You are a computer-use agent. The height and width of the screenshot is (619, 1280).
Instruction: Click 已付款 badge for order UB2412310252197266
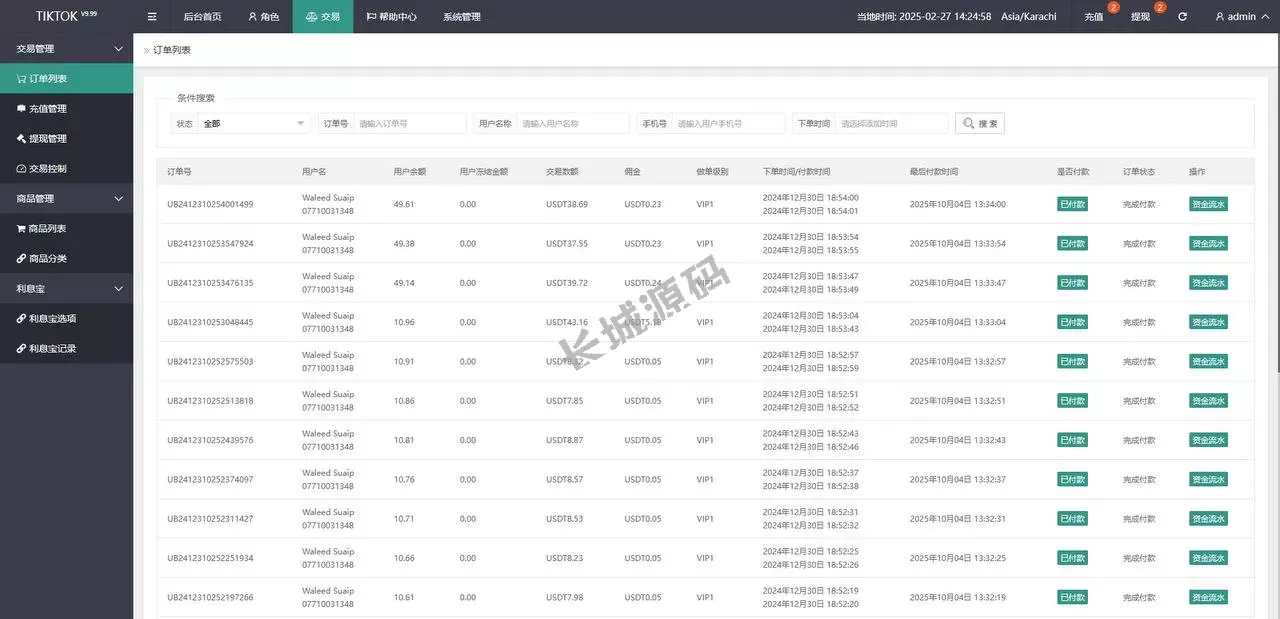(1072, 597)
